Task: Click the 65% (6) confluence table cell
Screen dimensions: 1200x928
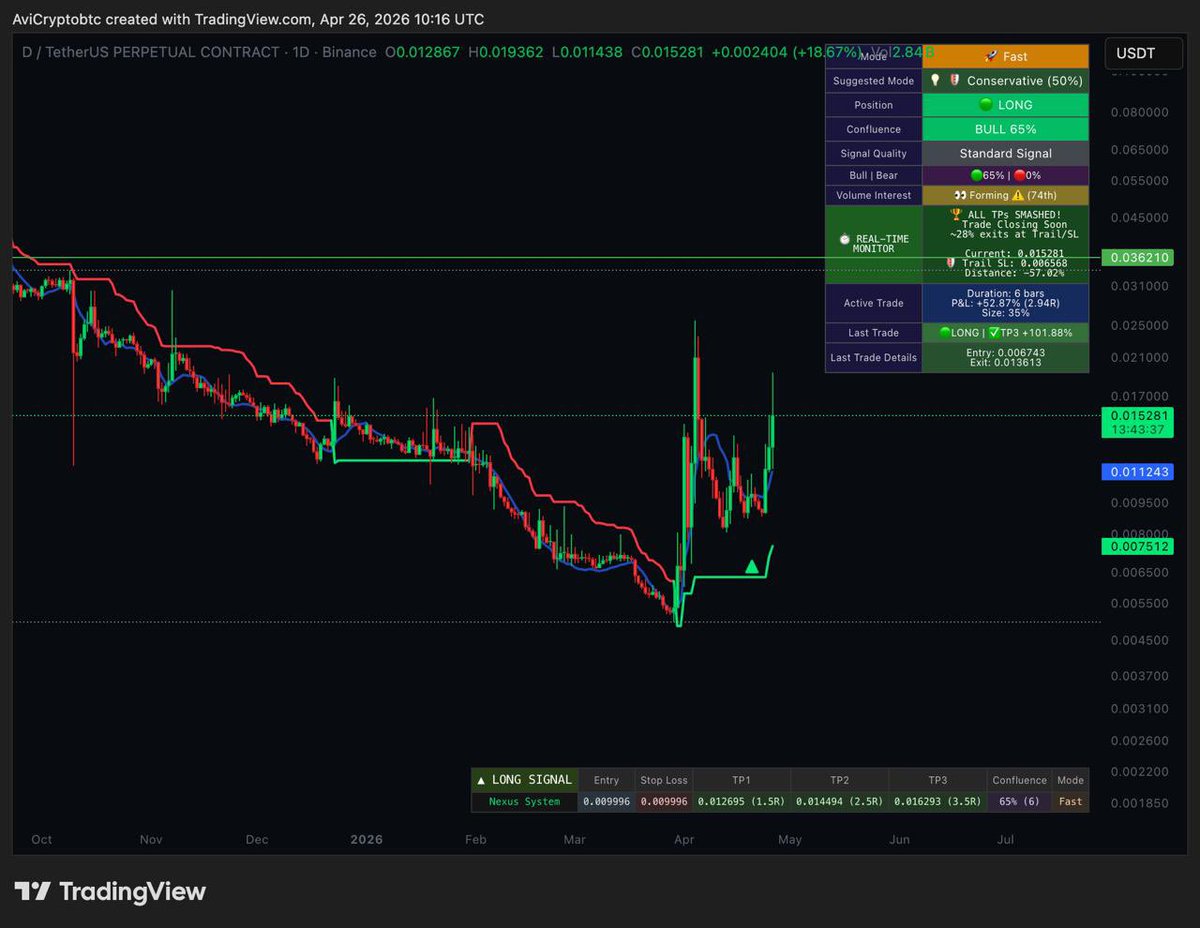Action: 1019,801
